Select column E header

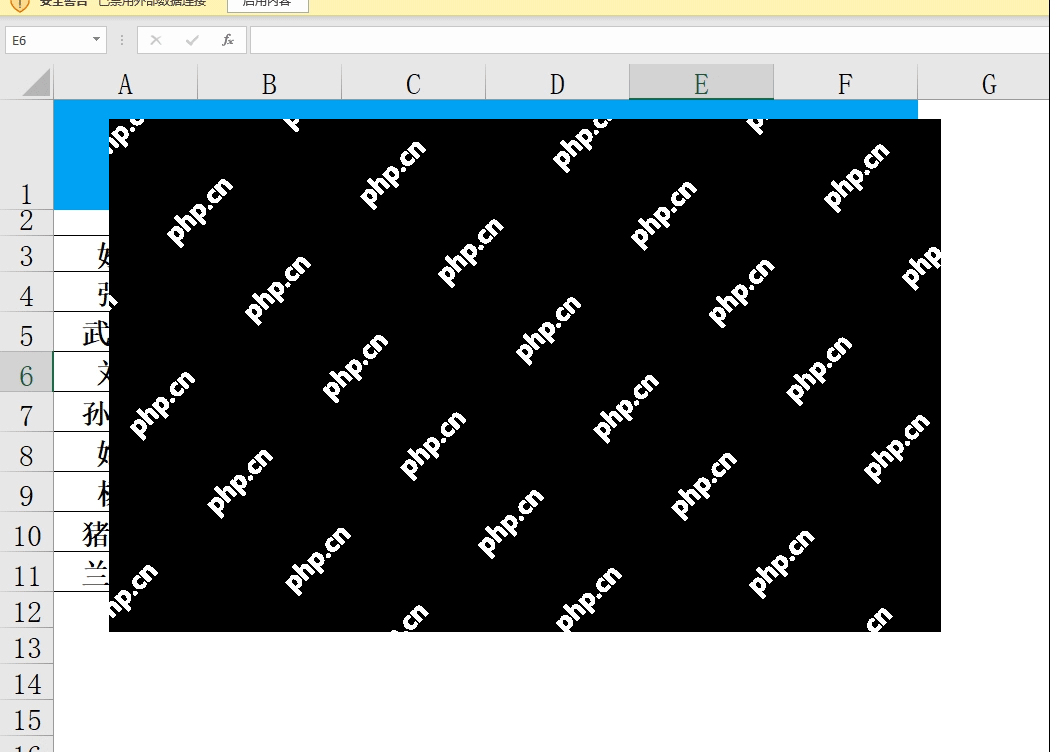[701, 84]
